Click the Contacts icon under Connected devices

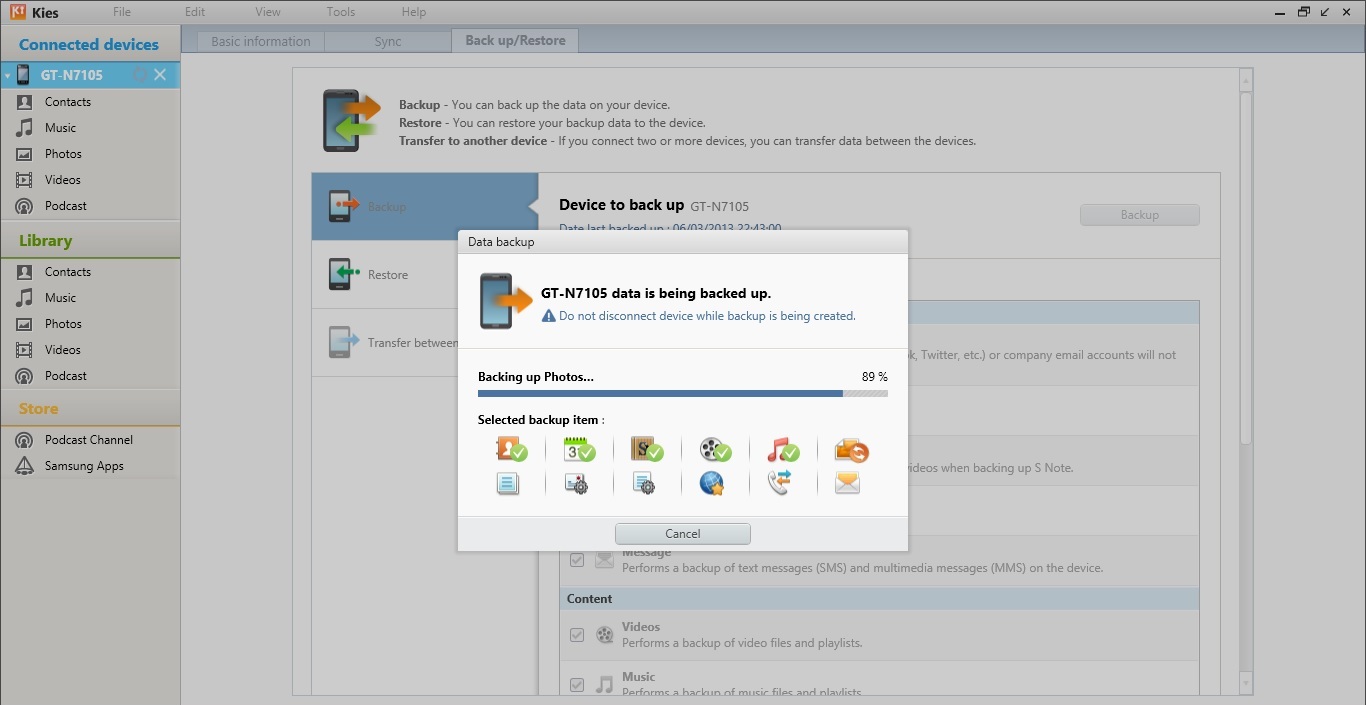pyautogui.click(x=24, y=102)
